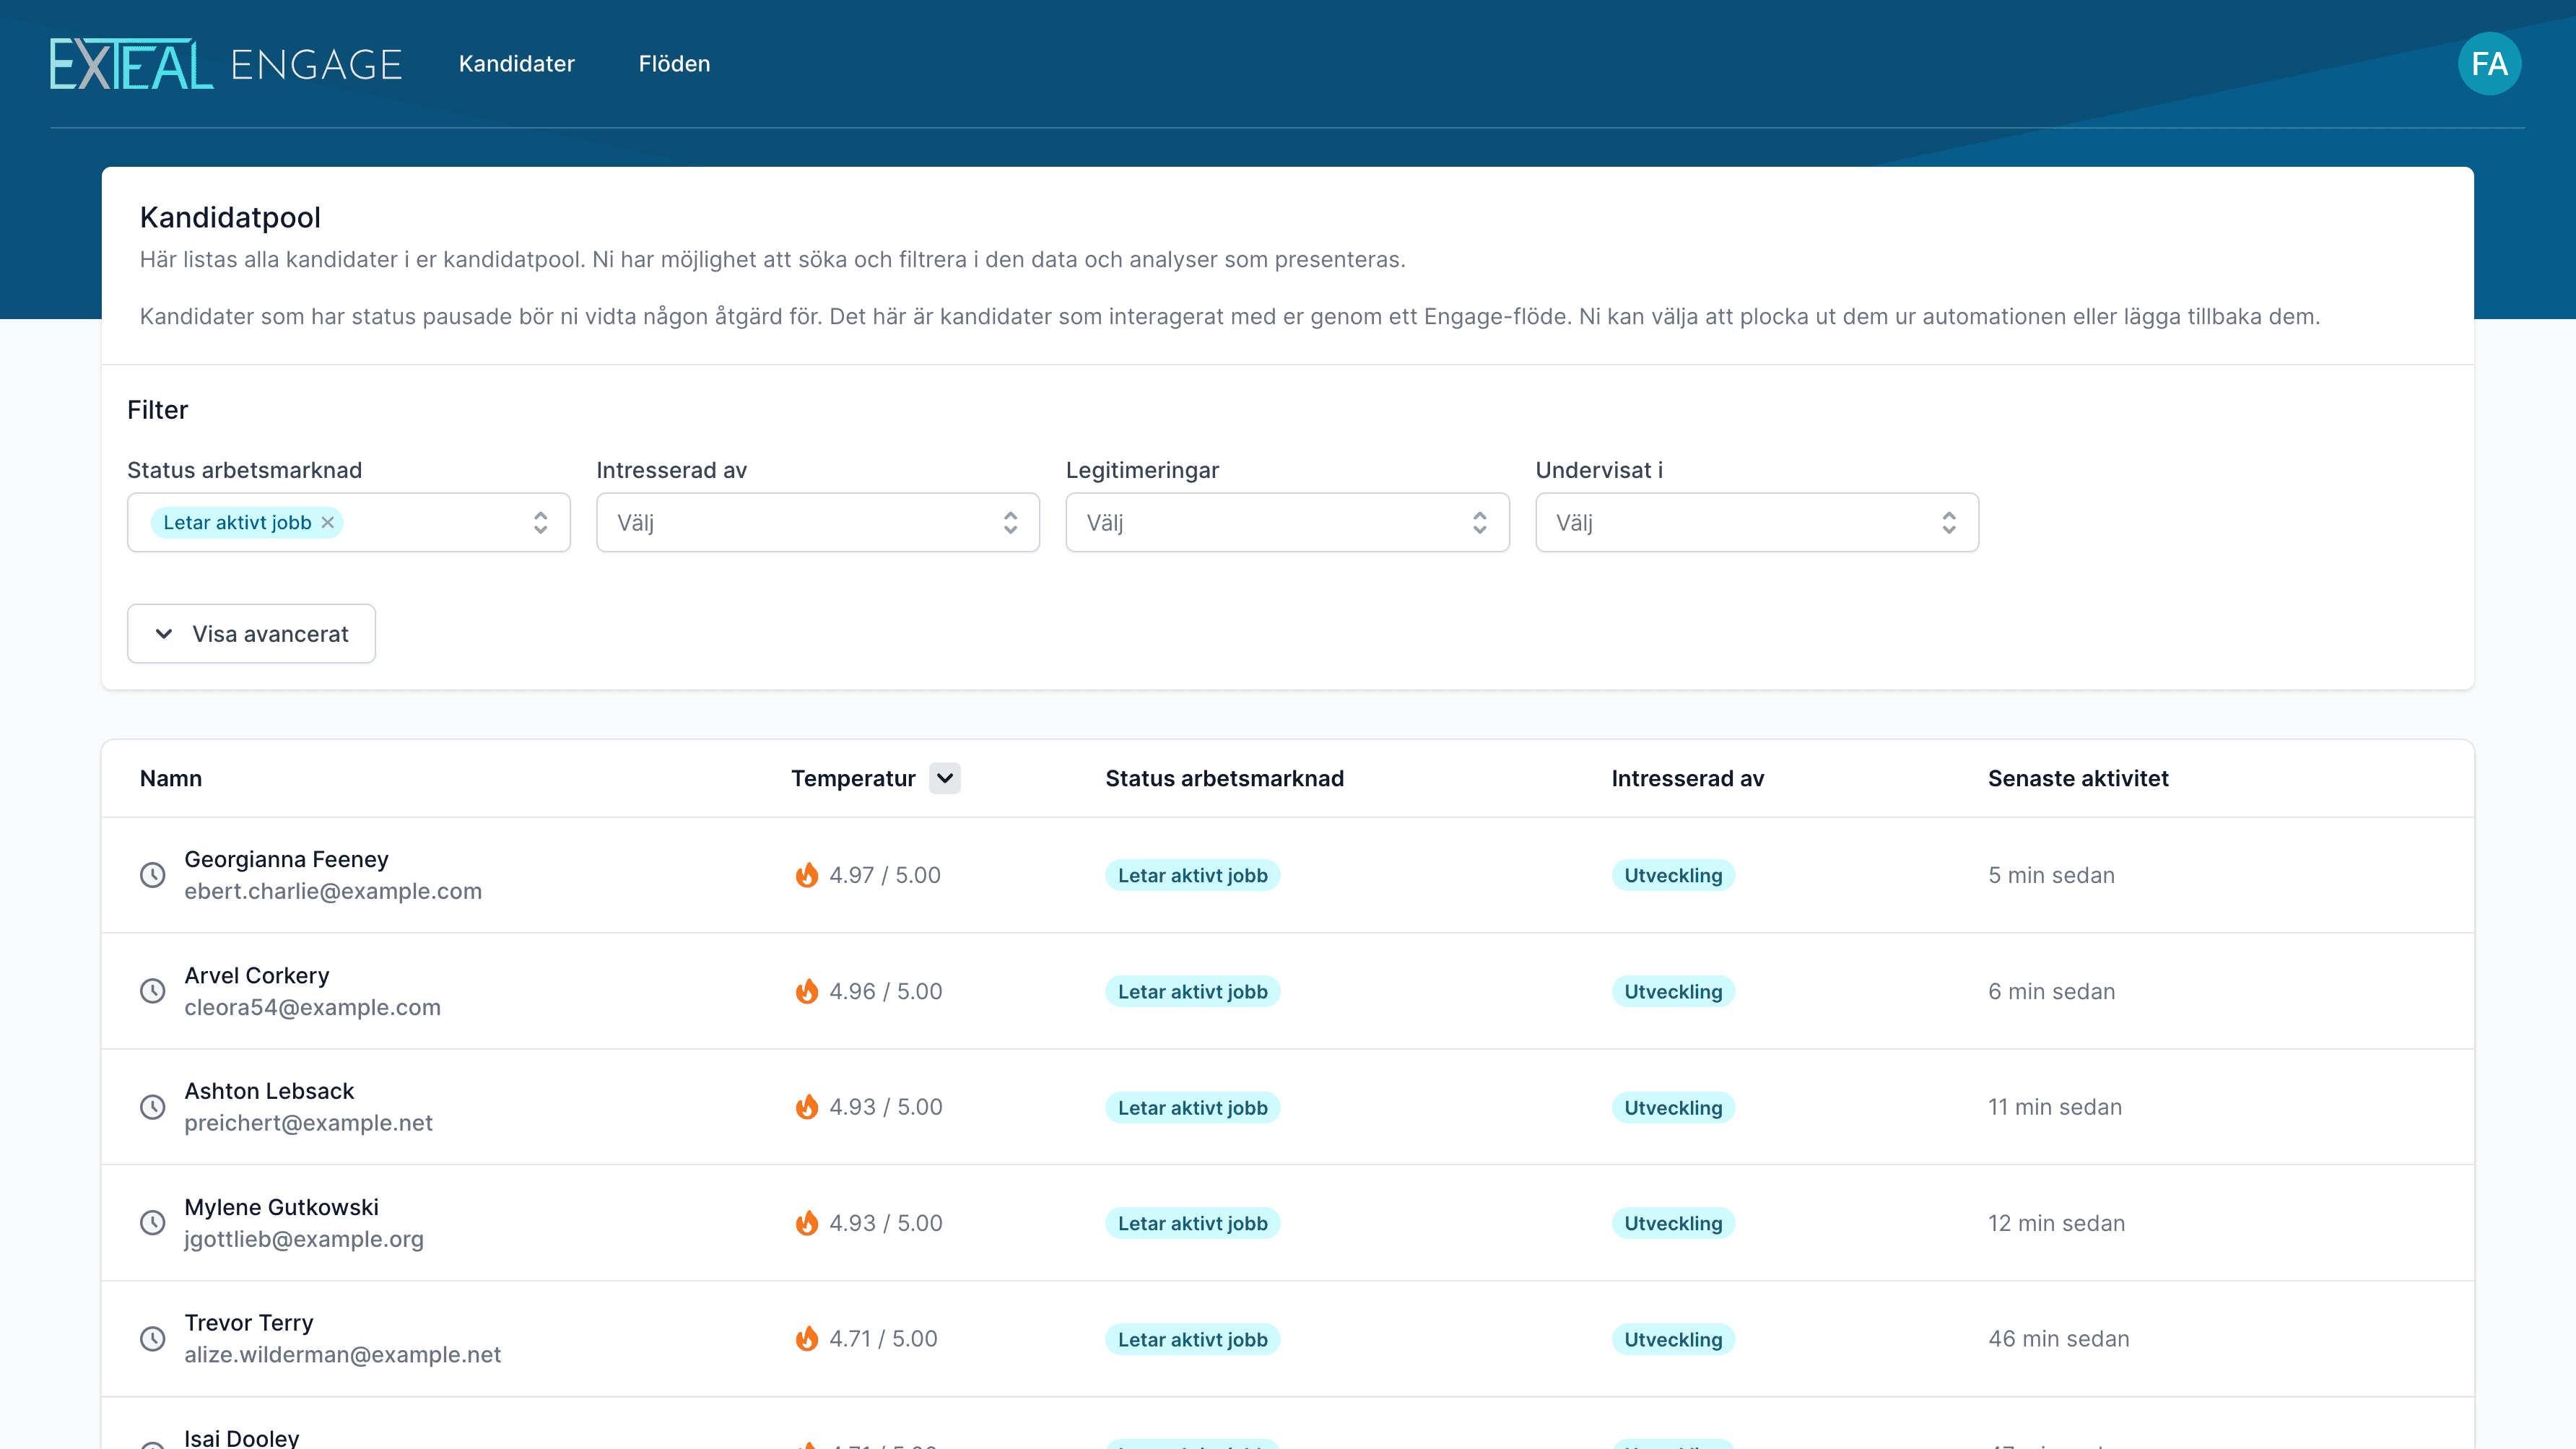Image resolution: width=2576 pixels, height=1449 pixels.
Task: Click the flame icon next to 4.96 / 5.00
Action: coord(807,991)
